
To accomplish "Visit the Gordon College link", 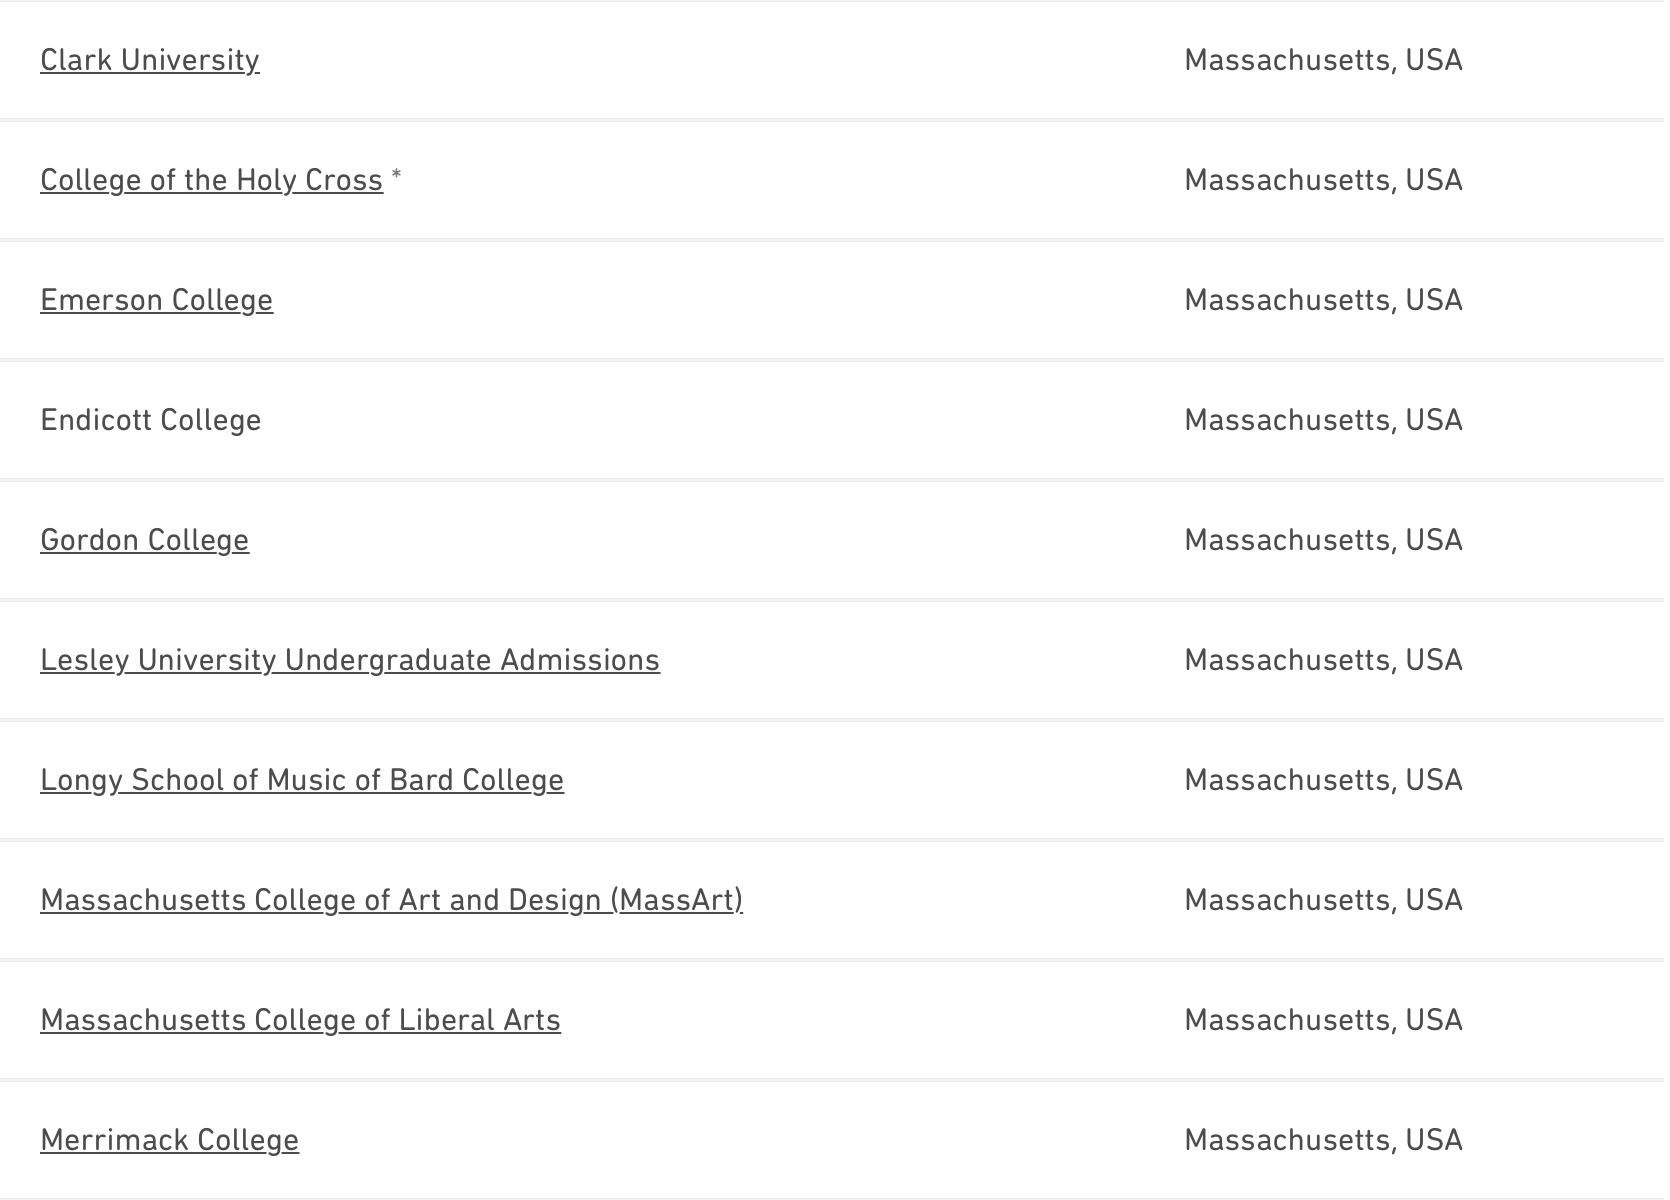I will pos(144,540).
